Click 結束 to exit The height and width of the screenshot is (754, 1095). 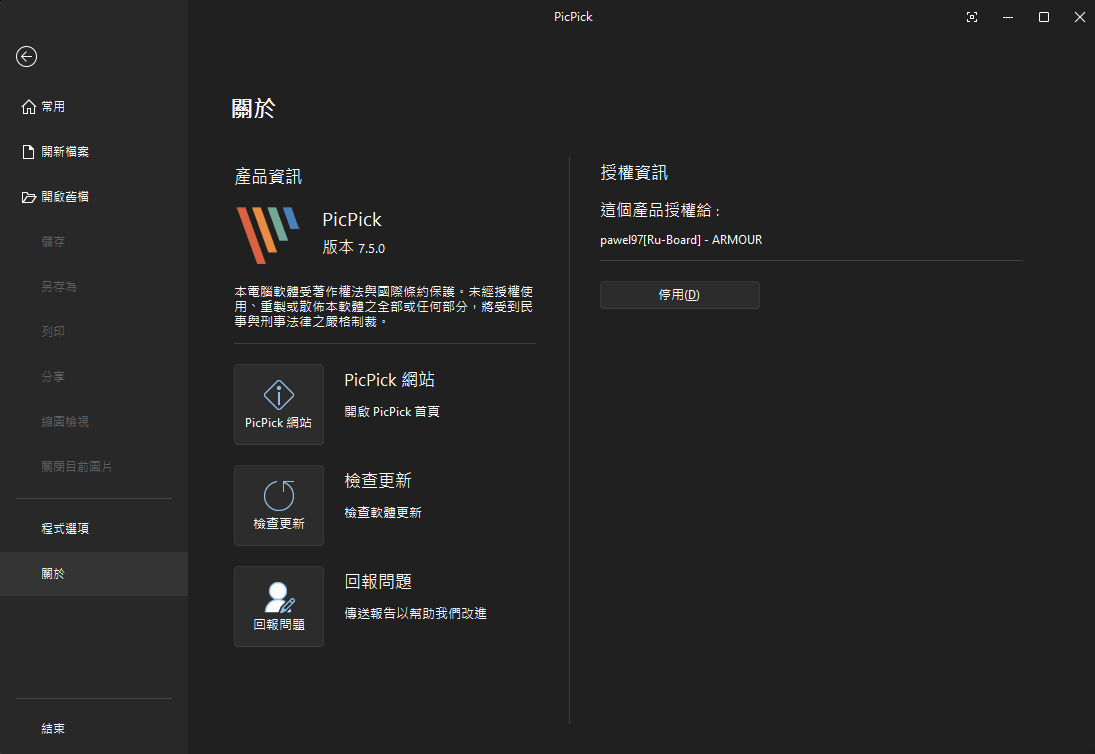[x=94, y=728]
